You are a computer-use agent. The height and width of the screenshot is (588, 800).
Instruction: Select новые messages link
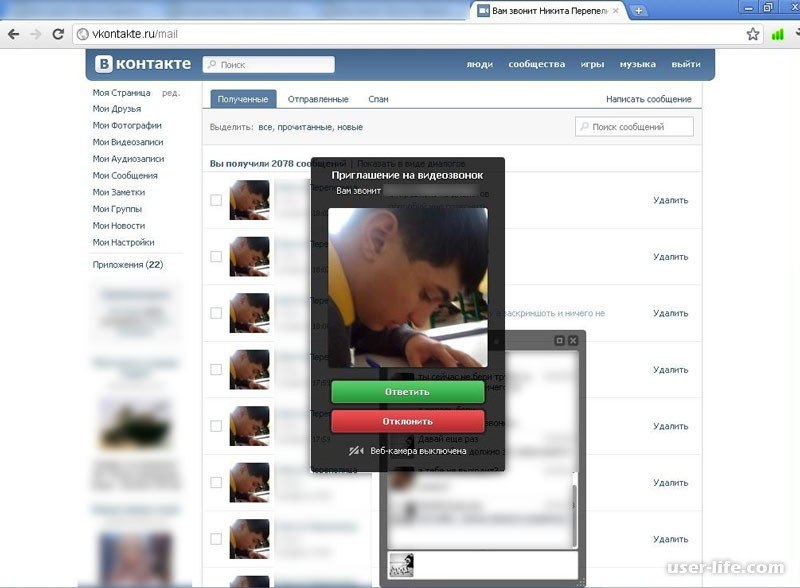click(x=349, y=127)
